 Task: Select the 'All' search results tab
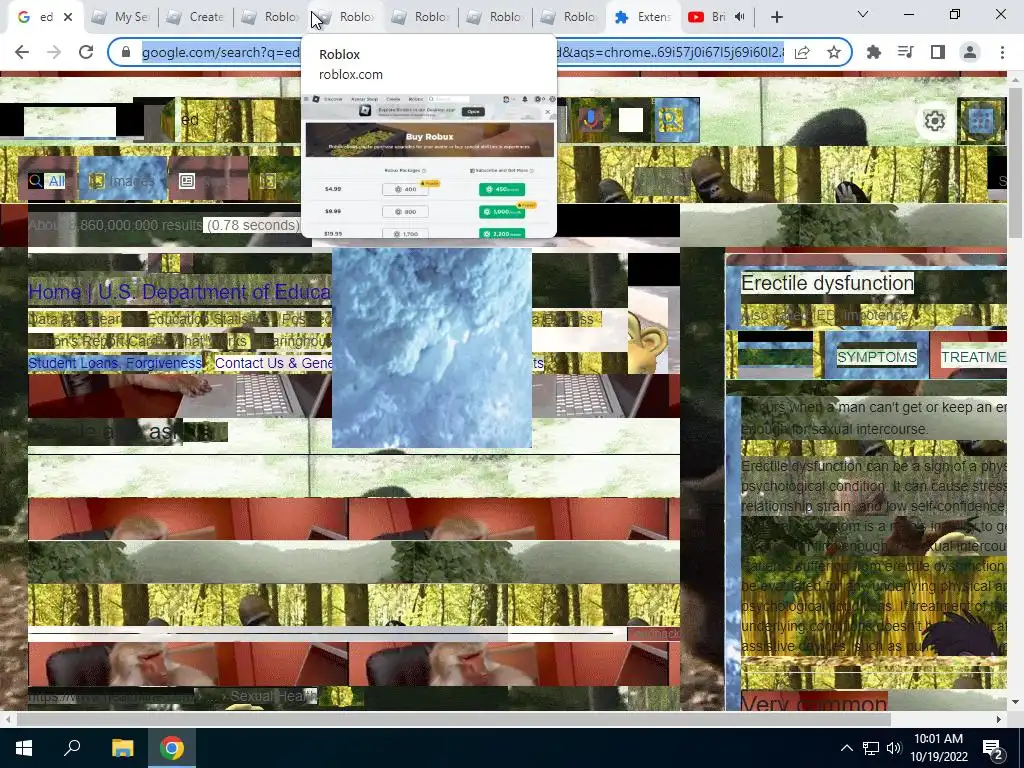[x=47, y=181]
